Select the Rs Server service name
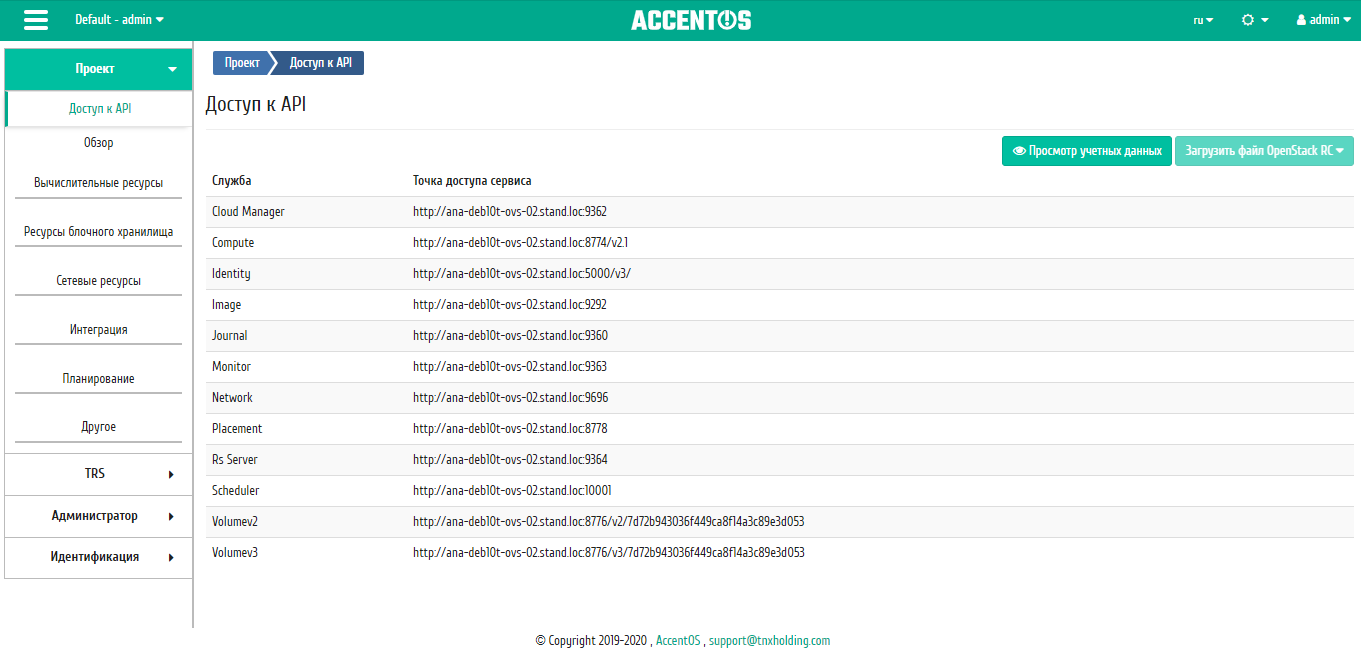The image size is (1361, 652). point(235,460)
